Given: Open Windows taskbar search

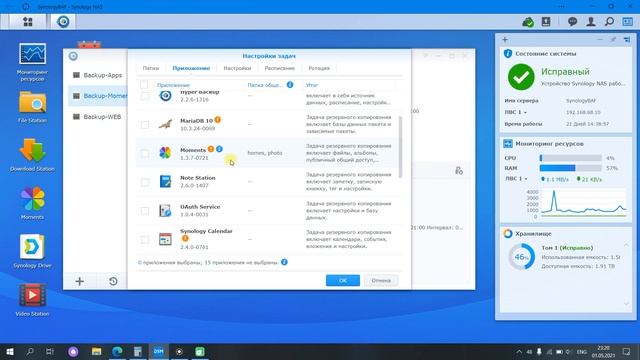Looking at the screenshot, I should [30, 351].
